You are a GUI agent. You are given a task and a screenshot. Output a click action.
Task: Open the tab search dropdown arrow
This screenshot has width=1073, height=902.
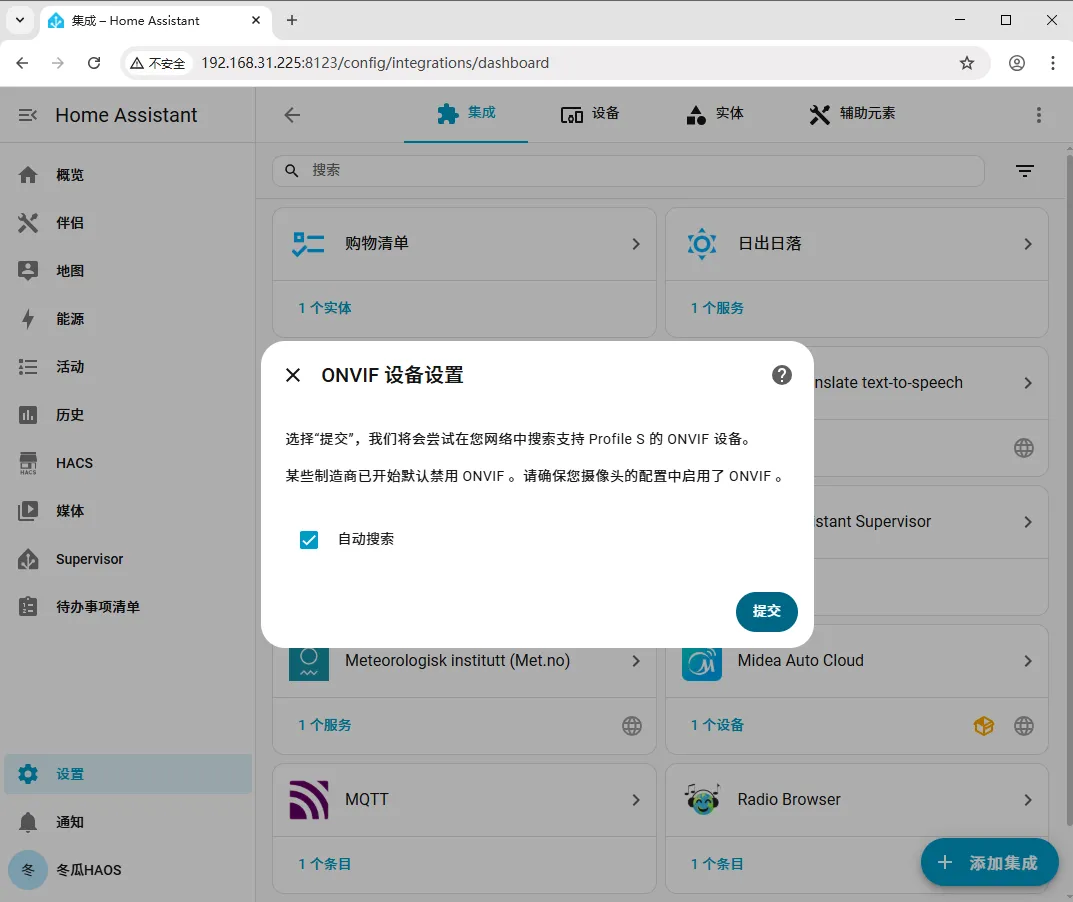tap(20, 21)
